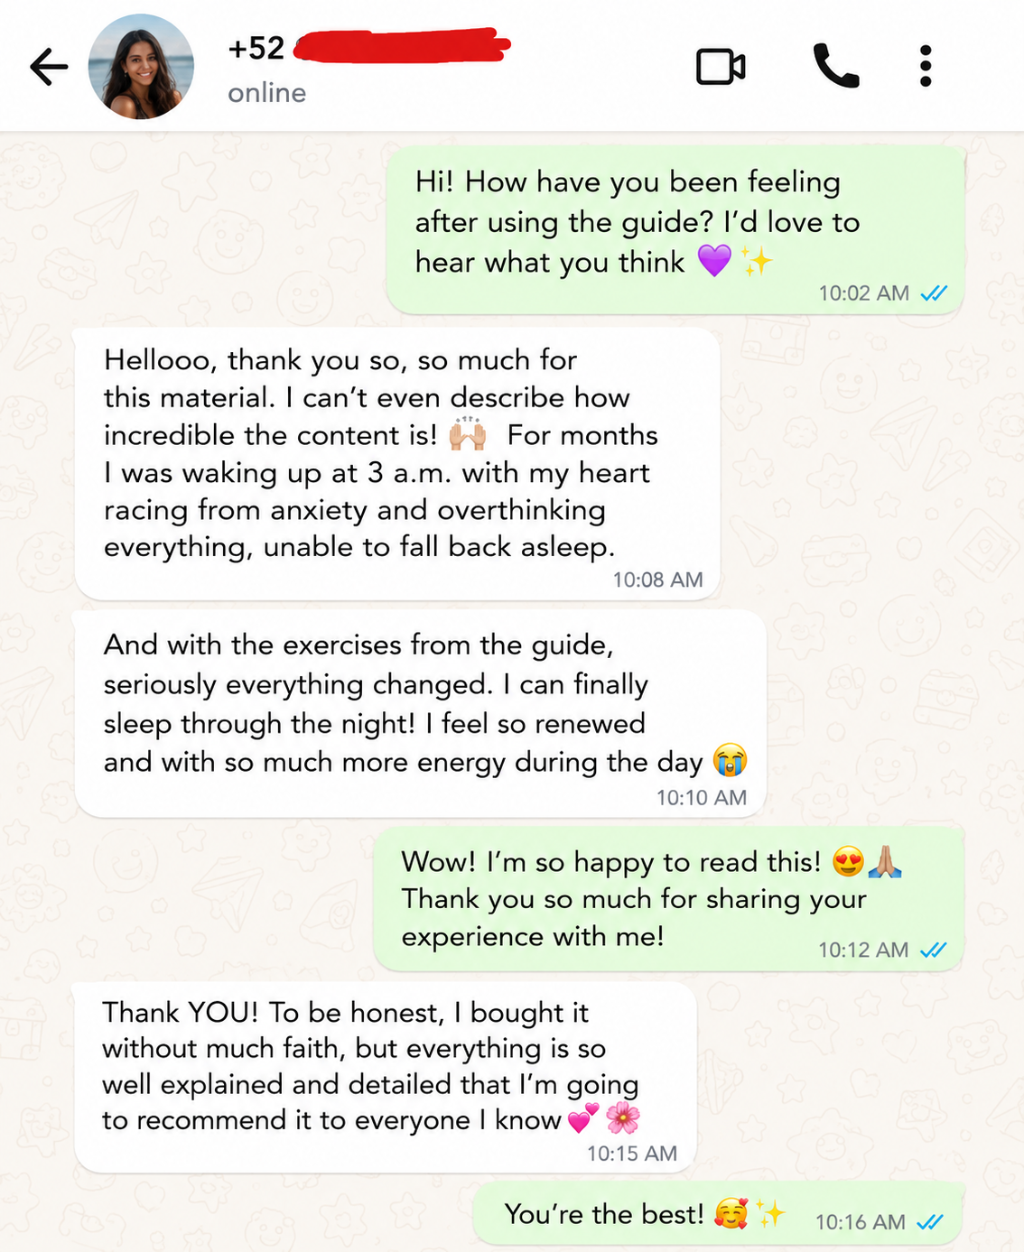Start a video call
The height and width of the screenshot is (1252, 1024).
(x=721, y=67)
